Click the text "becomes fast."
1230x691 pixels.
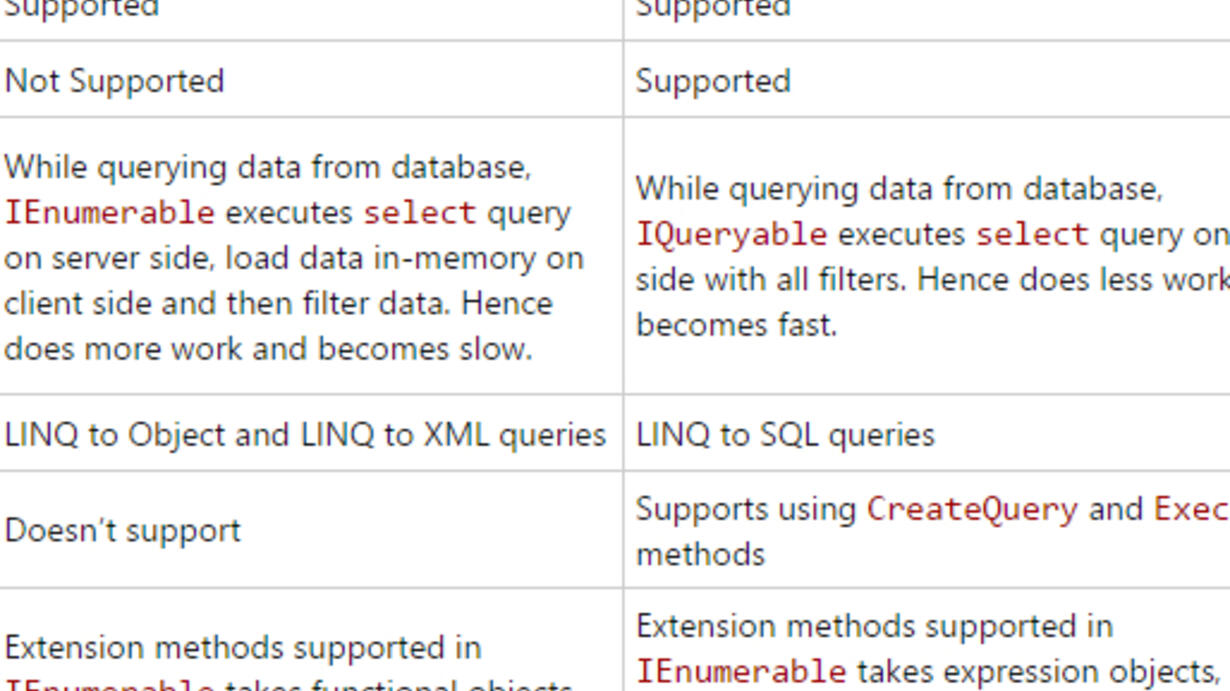736,325
